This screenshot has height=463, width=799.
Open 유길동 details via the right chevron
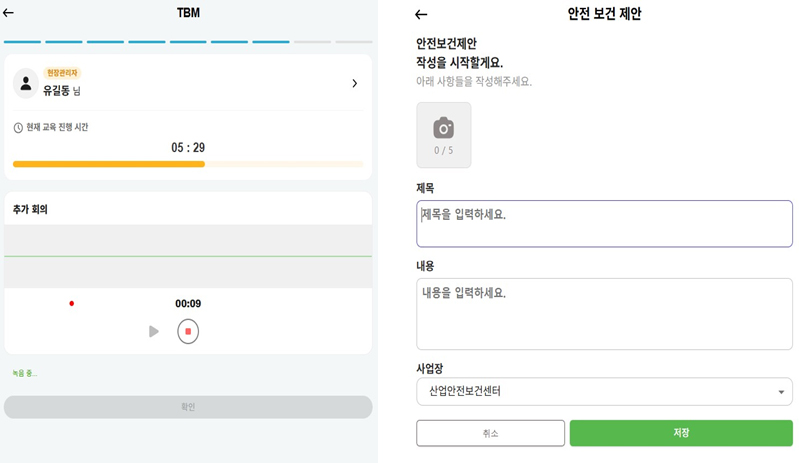pyautogui.click(x=354, y=84)
